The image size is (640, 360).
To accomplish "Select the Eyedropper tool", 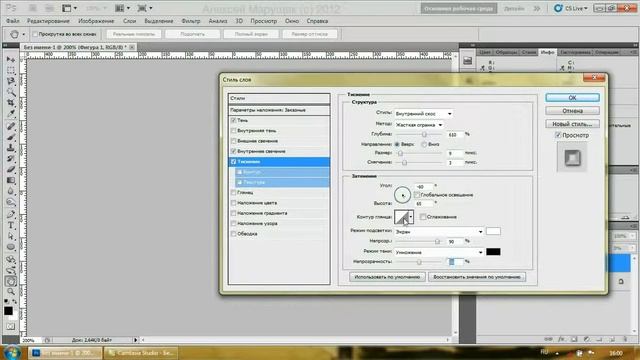I will pos(11,113).
